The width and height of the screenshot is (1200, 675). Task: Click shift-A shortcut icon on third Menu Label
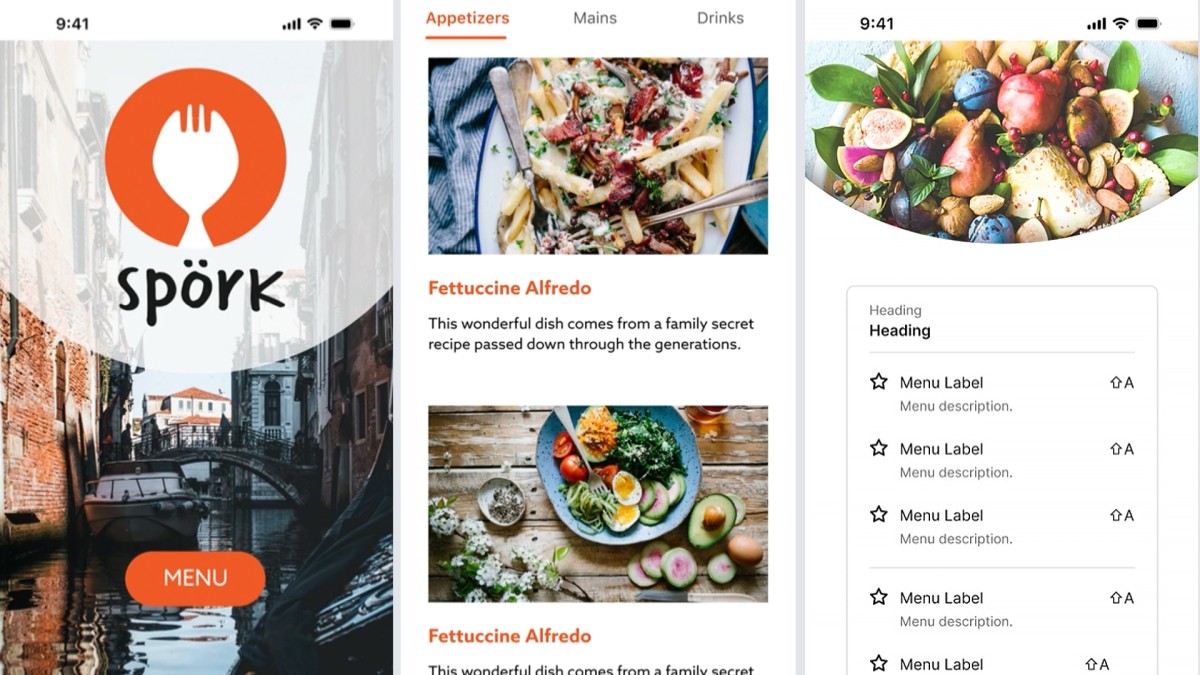coord(1122,516)
